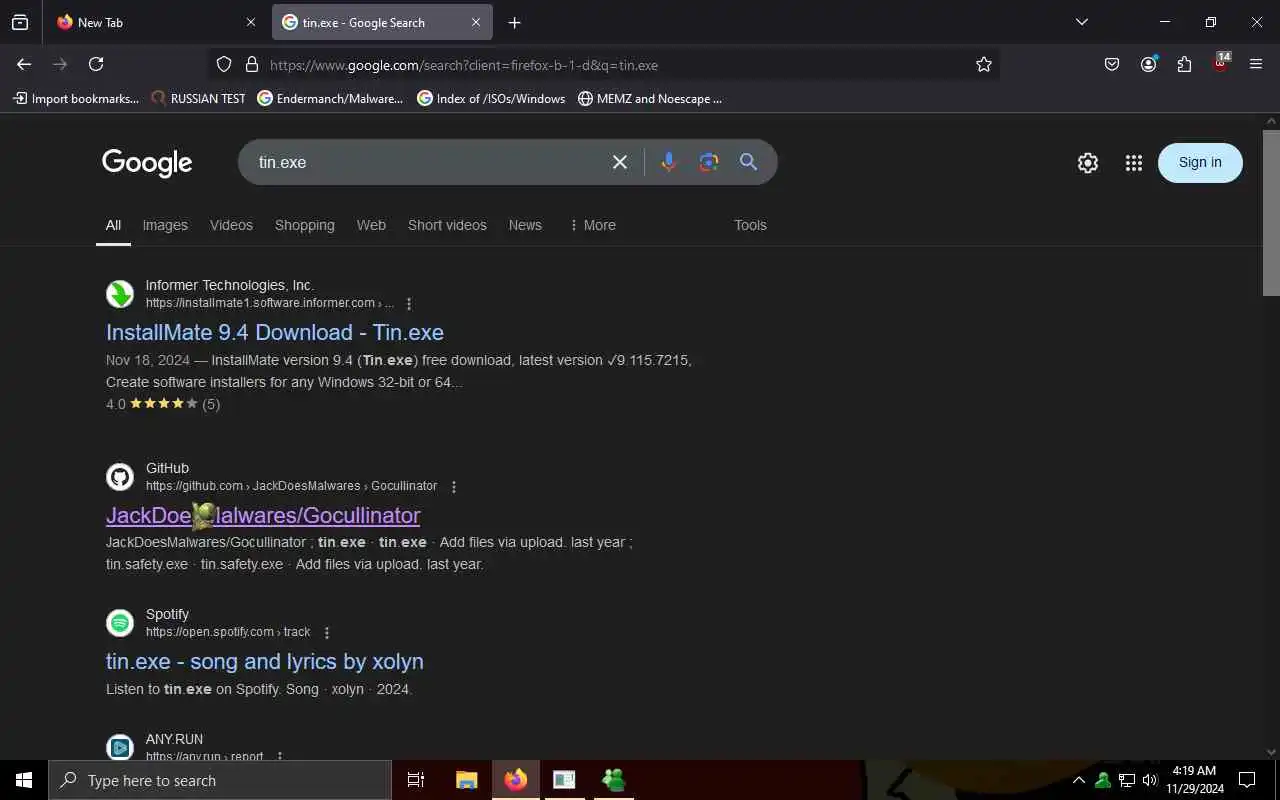The height and width of the screenshot is (800, 1280).
Task: Open Google quick settings gear
Action: point(1088,163)
